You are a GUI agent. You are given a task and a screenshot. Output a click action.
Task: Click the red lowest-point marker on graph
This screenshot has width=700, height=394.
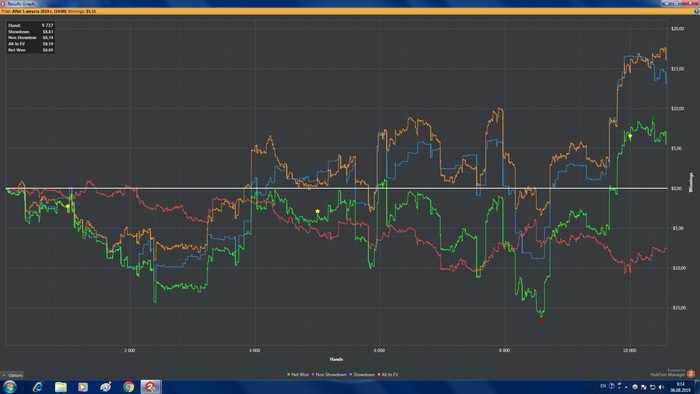pyautogui.click(x=541, y=320)
